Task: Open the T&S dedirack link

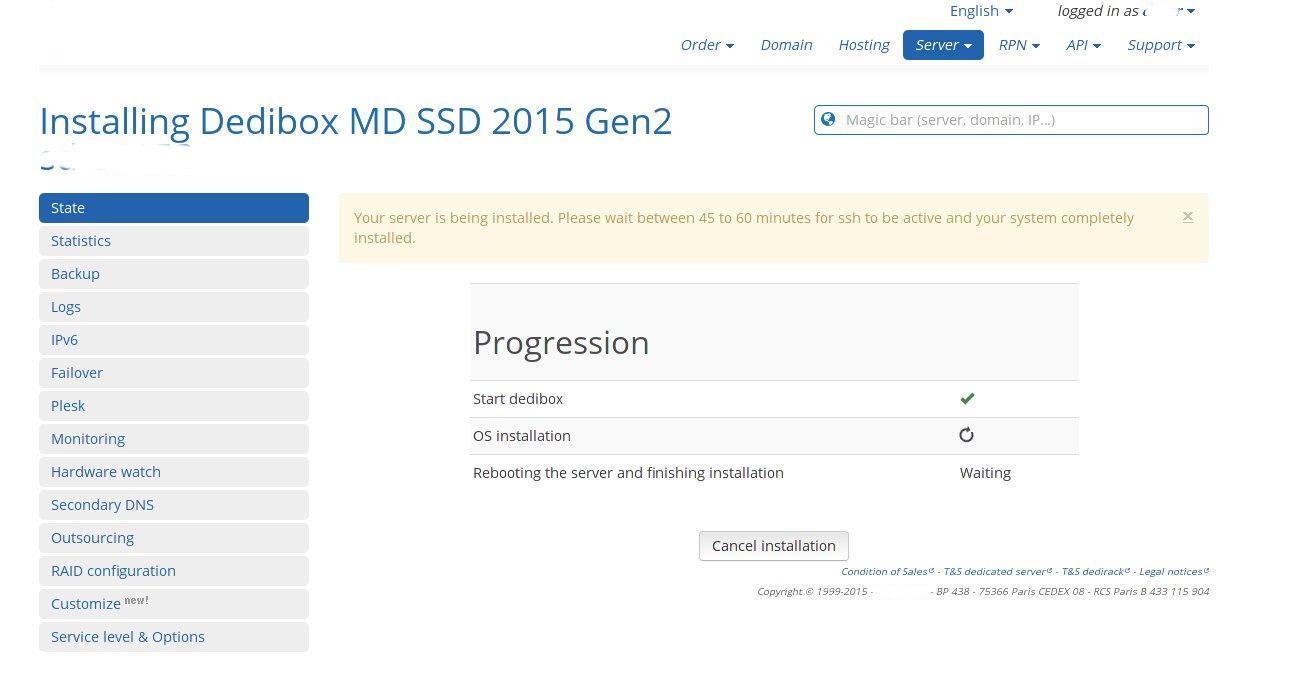Action: [1095, 572]
